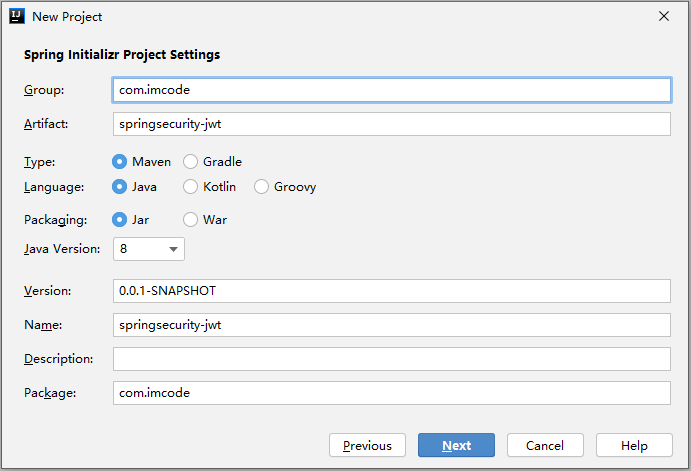Click the Artifact input field
This screenshot has width=691, height=471.
[x=391, y=124]
